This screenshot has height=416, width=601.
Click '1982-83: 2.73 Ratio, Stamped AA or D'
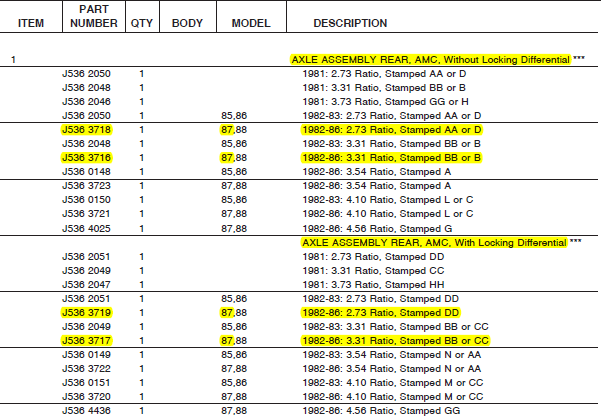392,116
